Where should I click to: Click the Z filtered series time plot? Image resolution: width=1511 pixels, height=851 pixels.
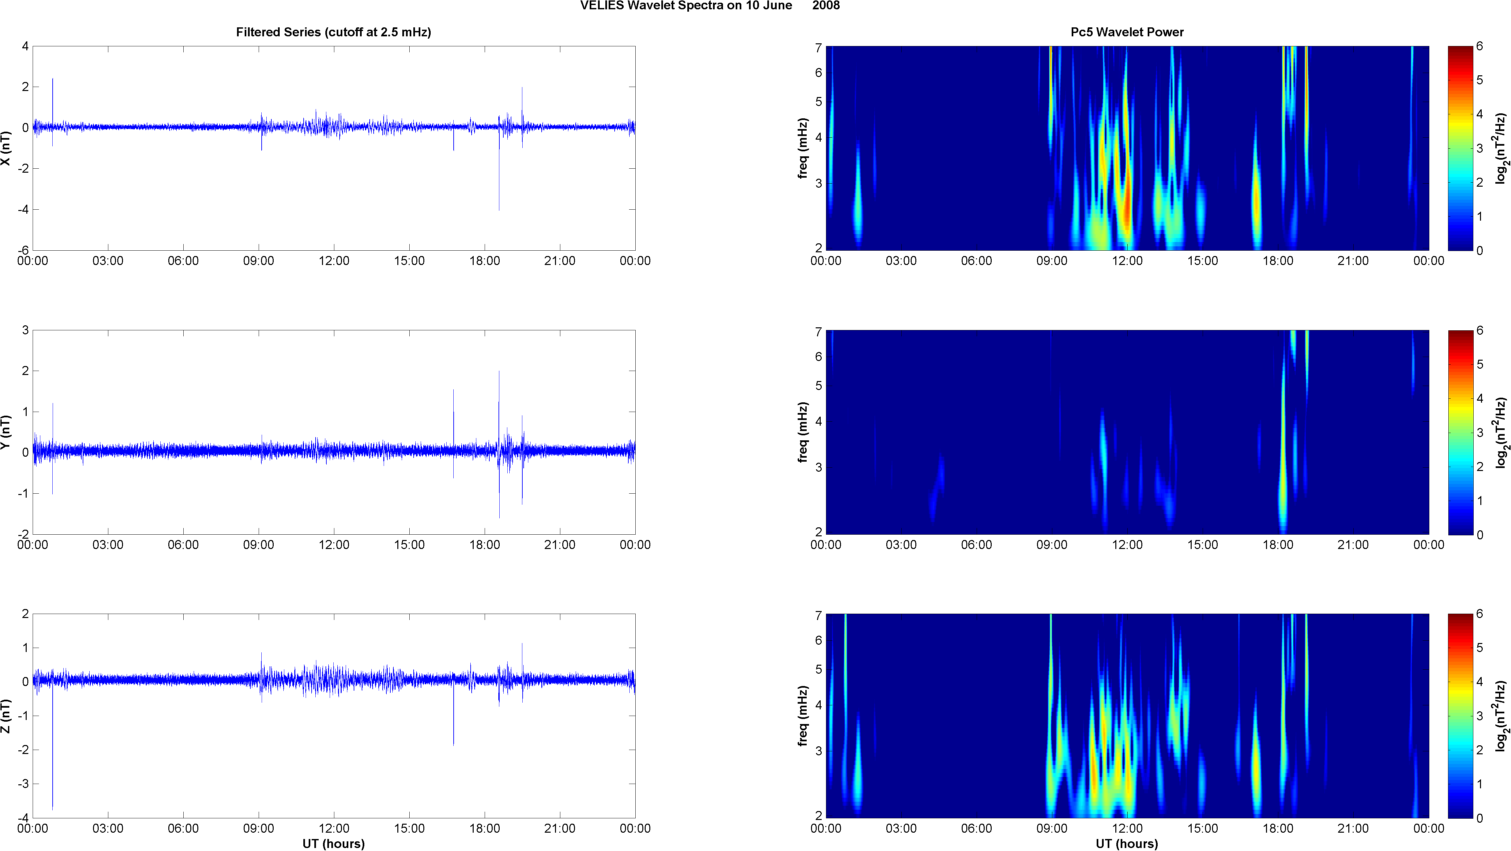click(x=334, y=716)
